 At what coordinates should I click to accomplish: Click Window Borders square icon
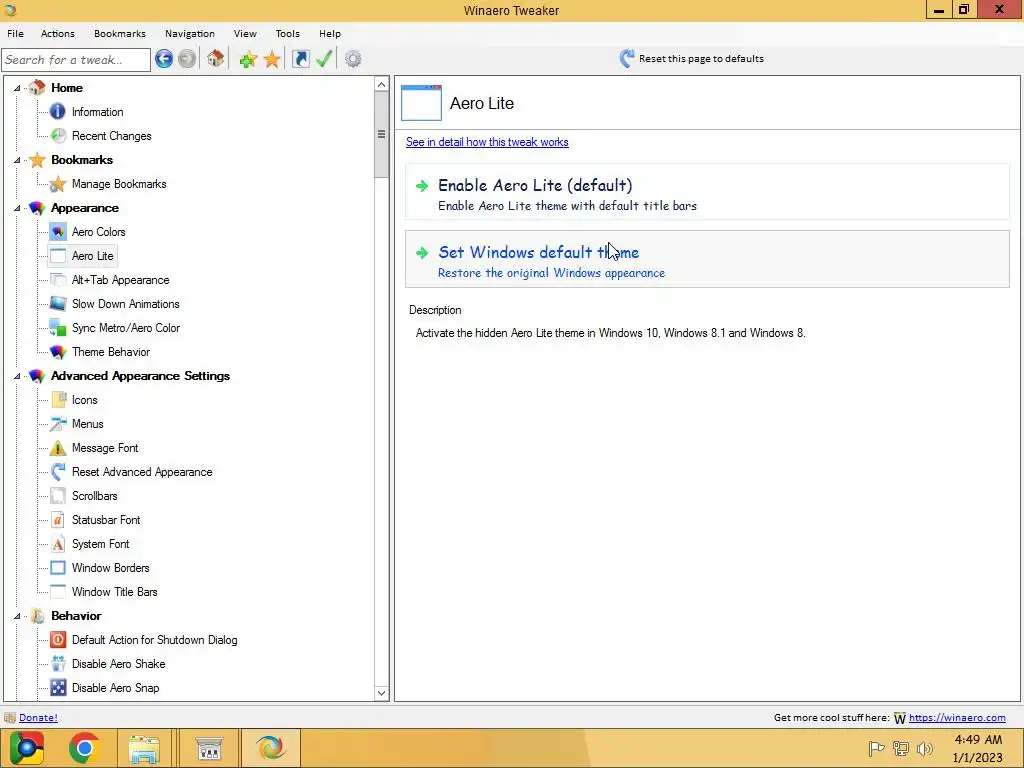pyautogui.click(x=58, y=568)
